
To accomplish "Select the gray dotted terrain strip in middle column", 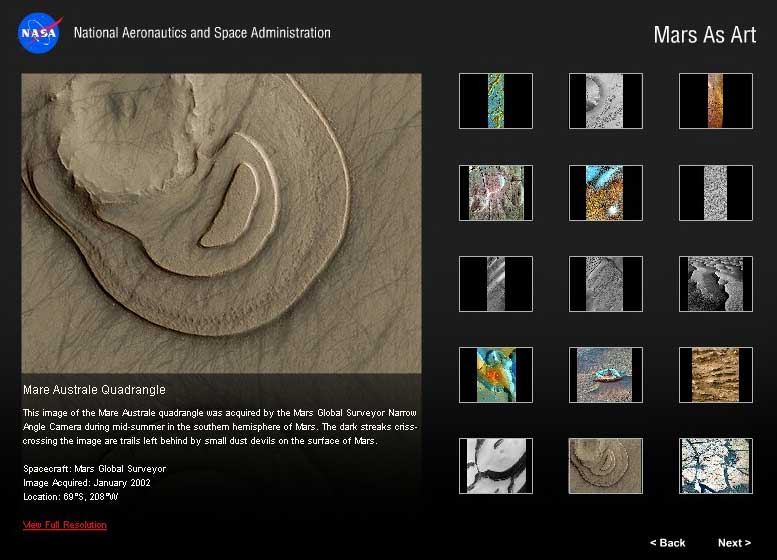I will (606, 284).
